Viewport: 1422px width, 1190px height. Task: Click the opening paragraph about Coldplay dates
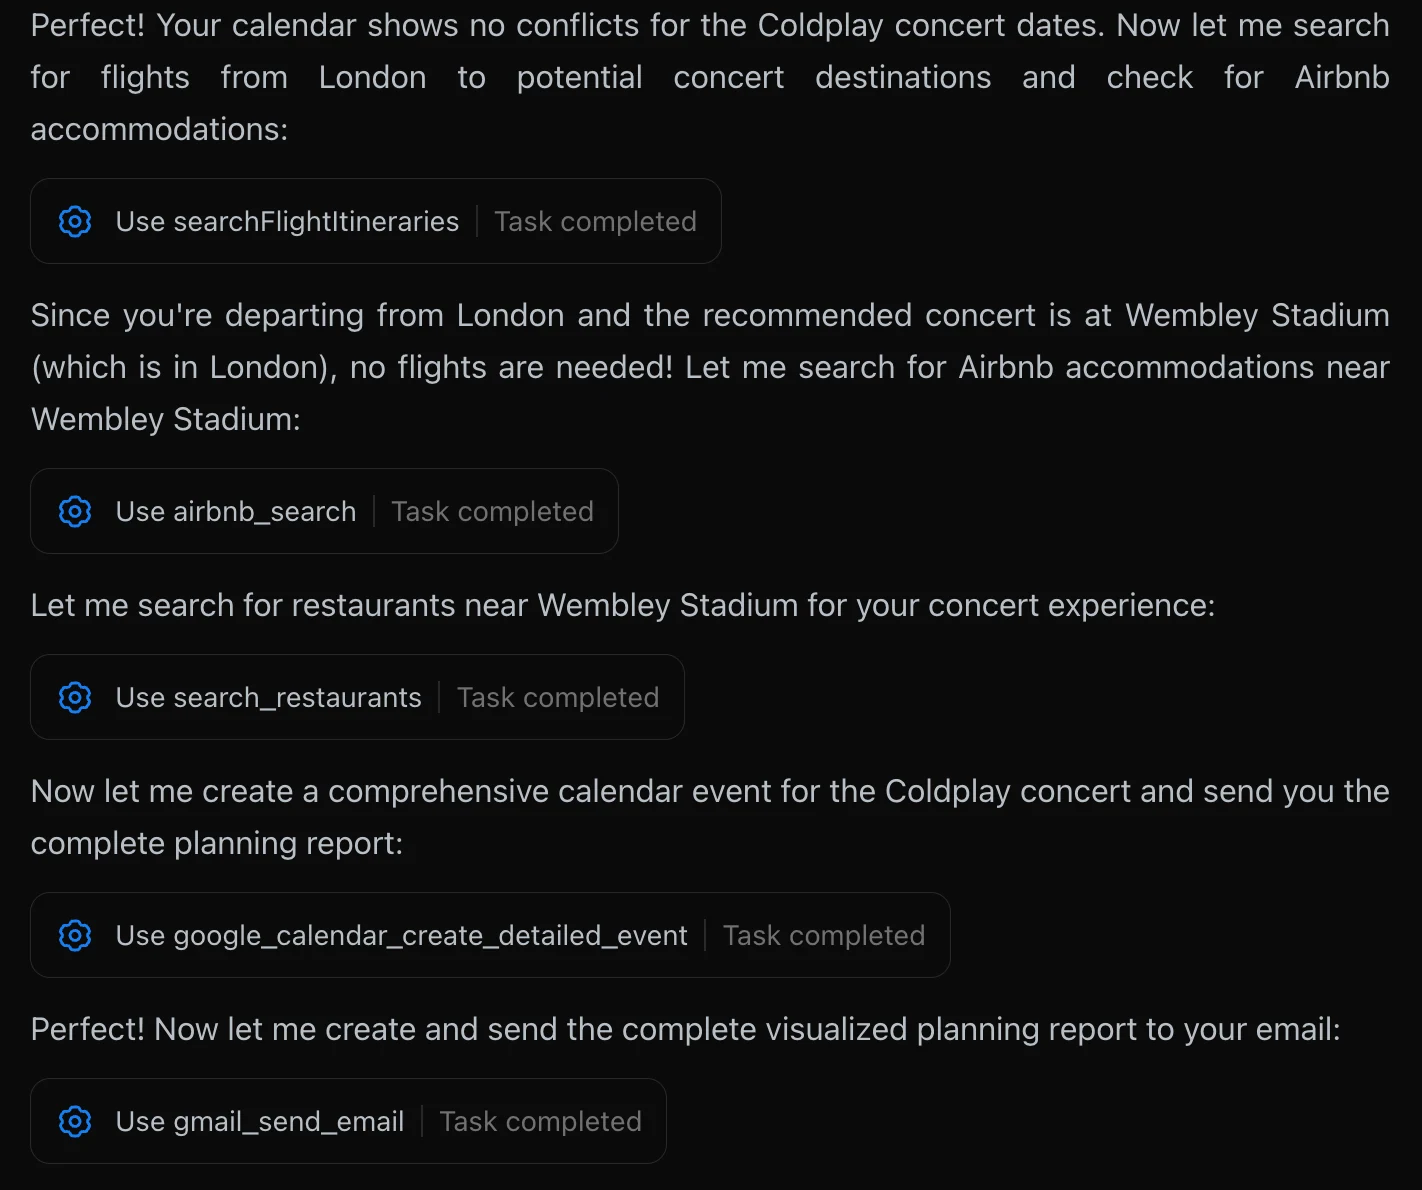[x=710, y=77]
